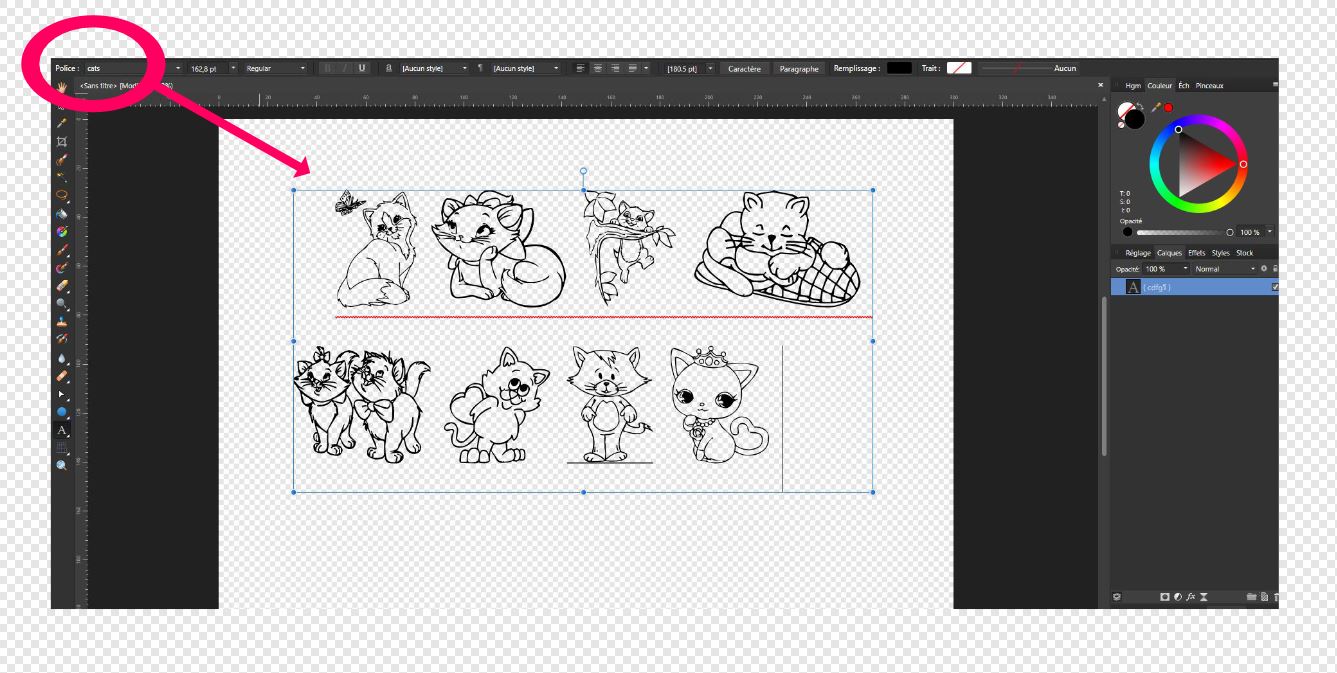Click the group layers folder icon
Image resolution: width=1337 pixels, height=673 pixels.
[1252, 597]
